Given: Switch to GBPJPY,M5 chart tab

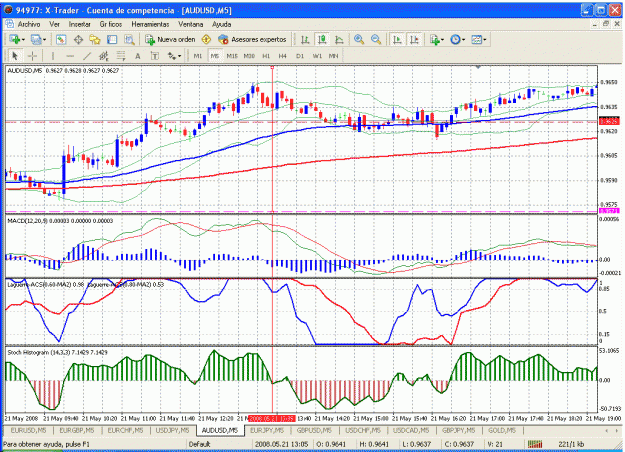Looking at the screenshot, I should (458, 430).
